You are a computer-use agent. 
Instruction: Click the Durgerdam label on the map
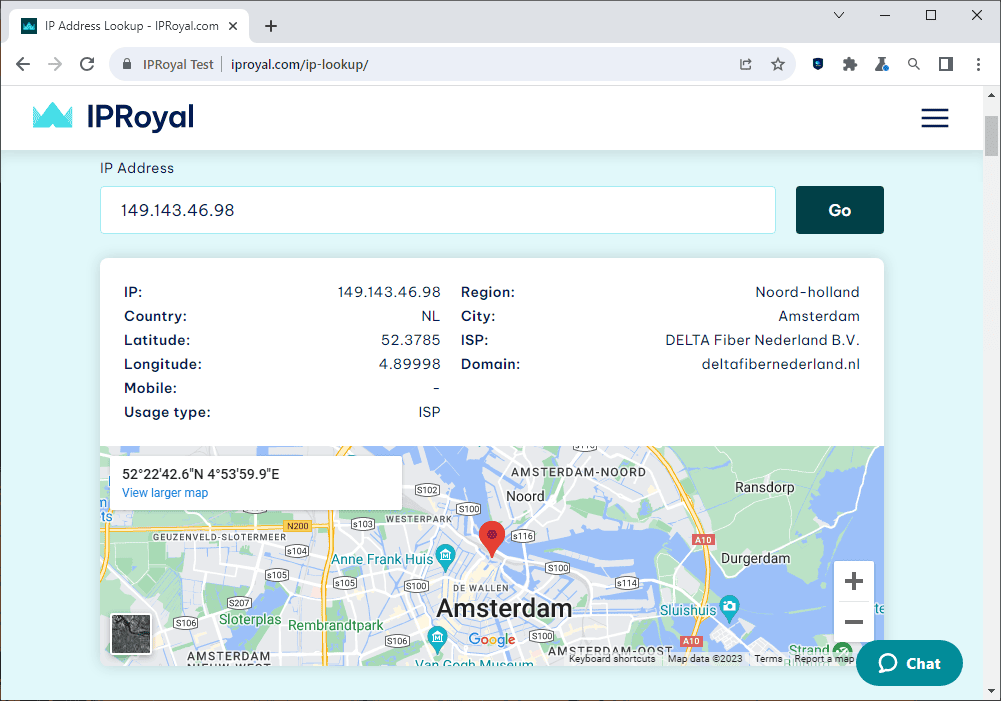pyautogui.click(x=755, y=559)
